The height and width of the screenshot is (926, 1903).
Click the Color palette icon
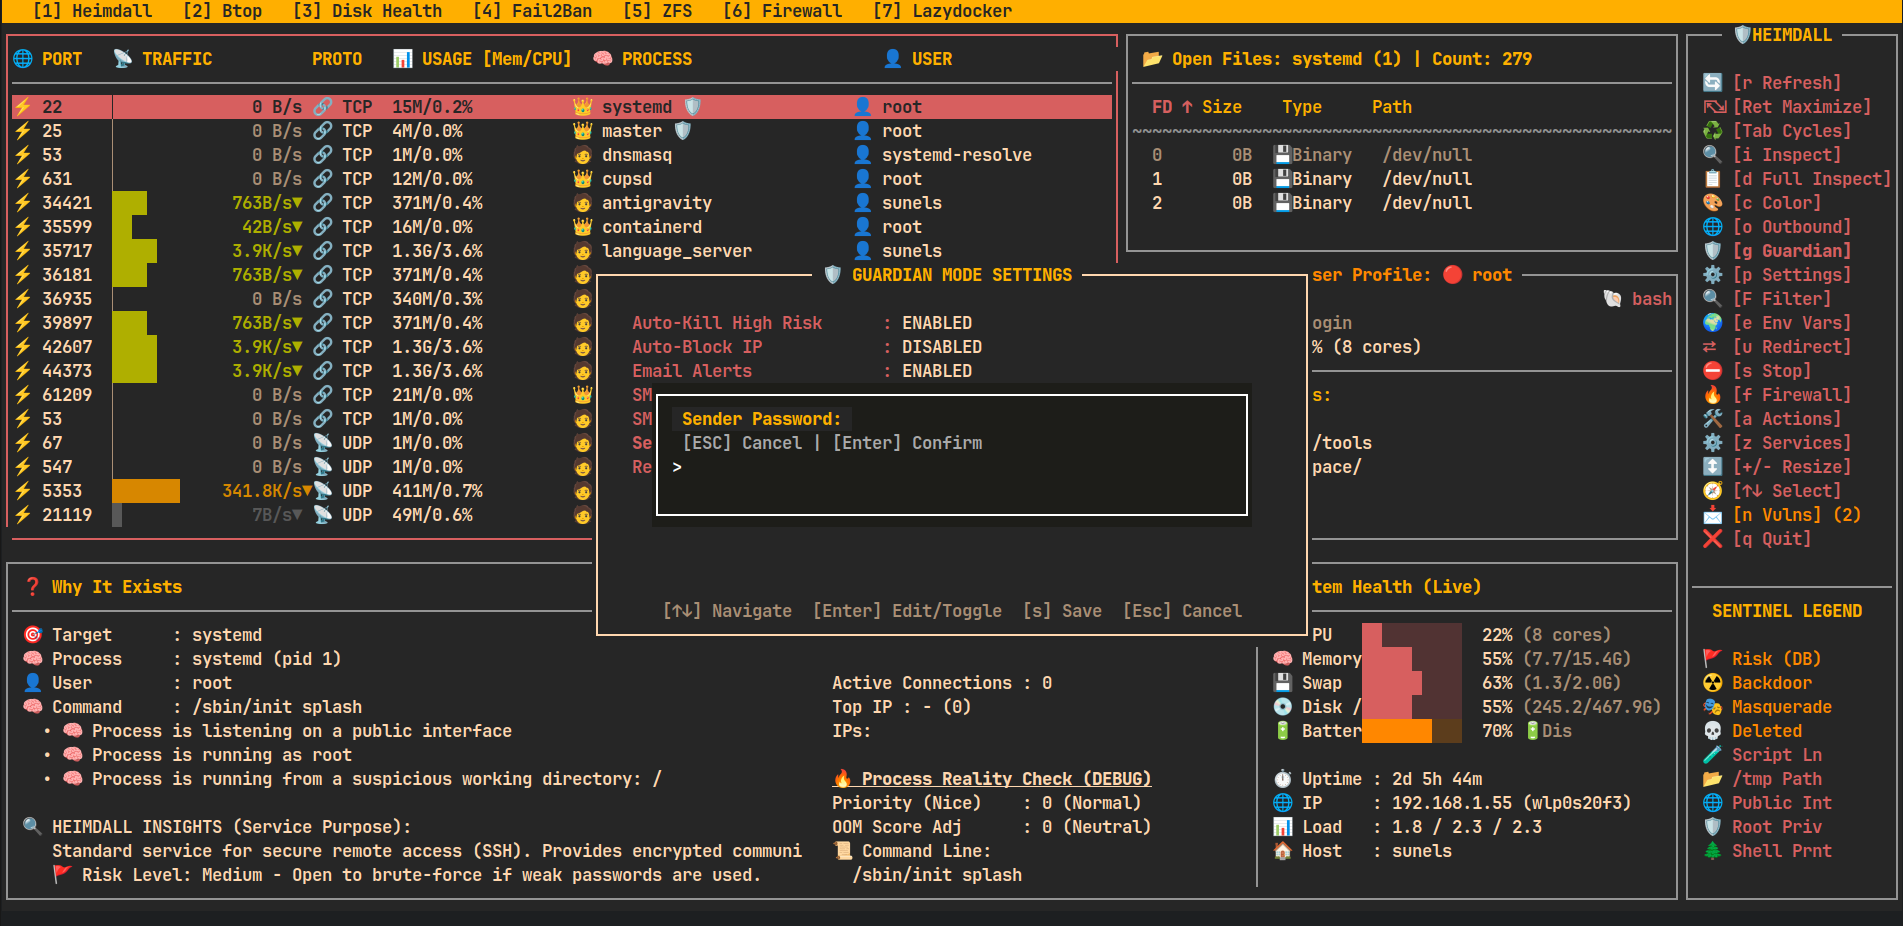tap(1713, 203)
